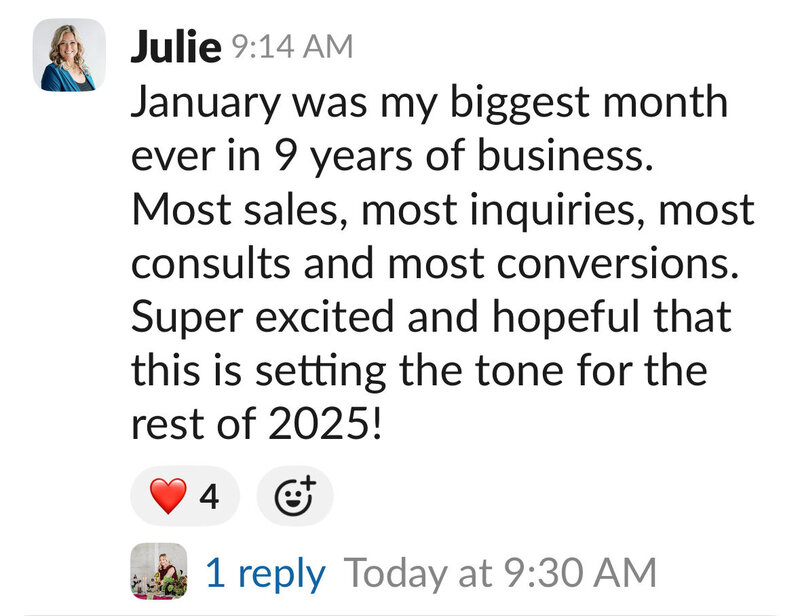Click the line "Super excited and hopeful that"
The width and height of the screenshot is (800, 616).
(431, 317)
